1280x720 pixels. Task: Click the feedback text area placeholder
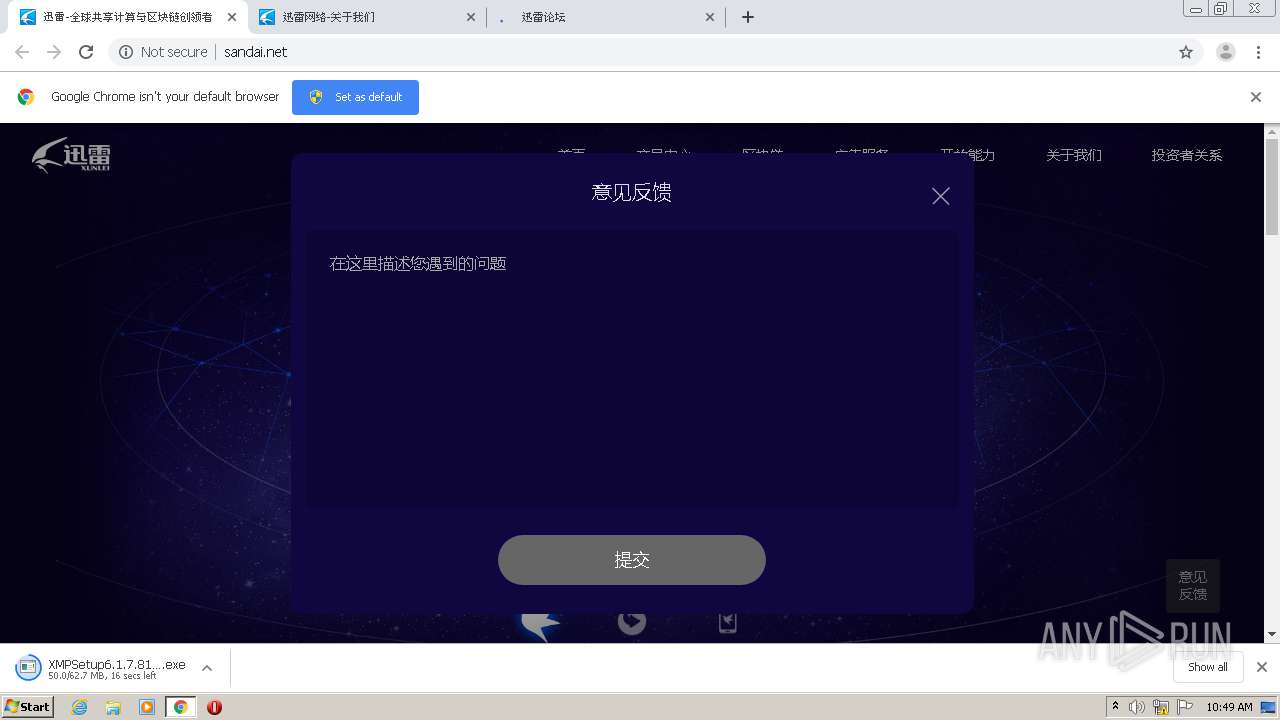[x=418, y=264]
